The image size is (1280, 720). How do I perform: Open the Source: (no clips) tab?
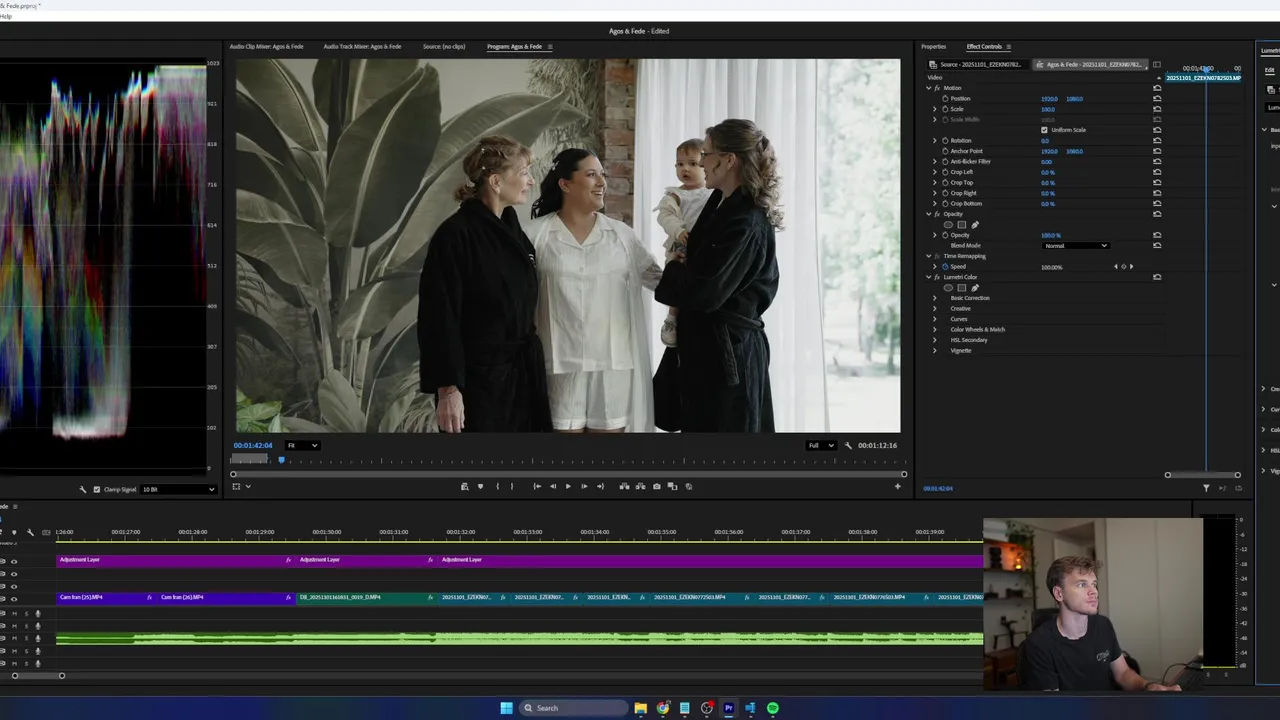(x=444, y=46)
